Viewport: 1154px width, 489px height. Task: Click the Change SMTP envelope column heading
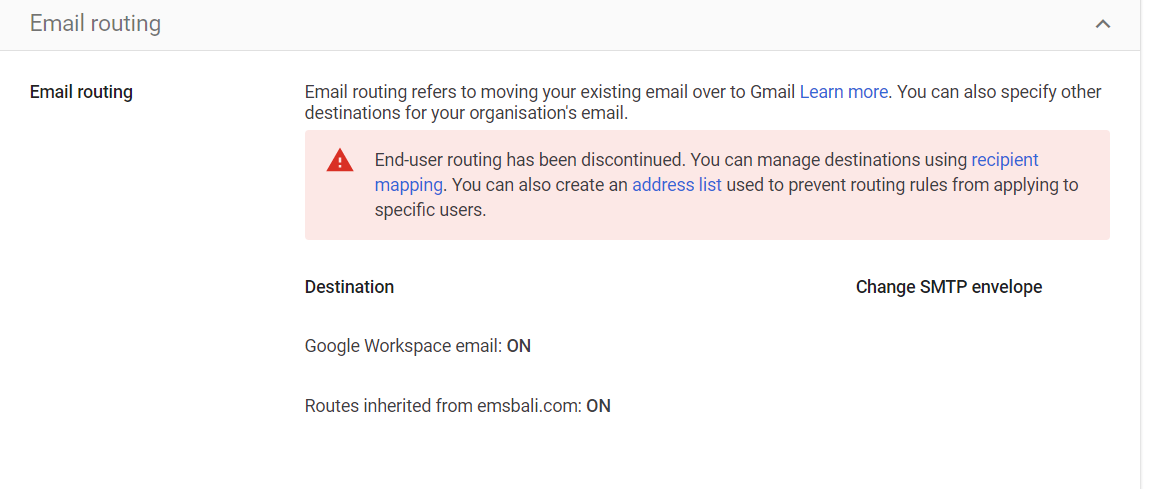click(948, 287)
